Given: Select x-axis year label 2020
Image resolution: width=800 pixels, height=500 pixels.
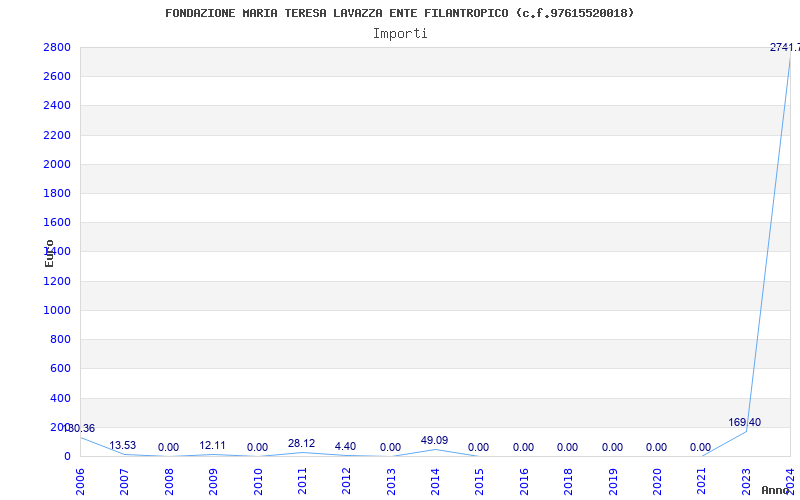Looking at the screenshot, I should 658,481.
